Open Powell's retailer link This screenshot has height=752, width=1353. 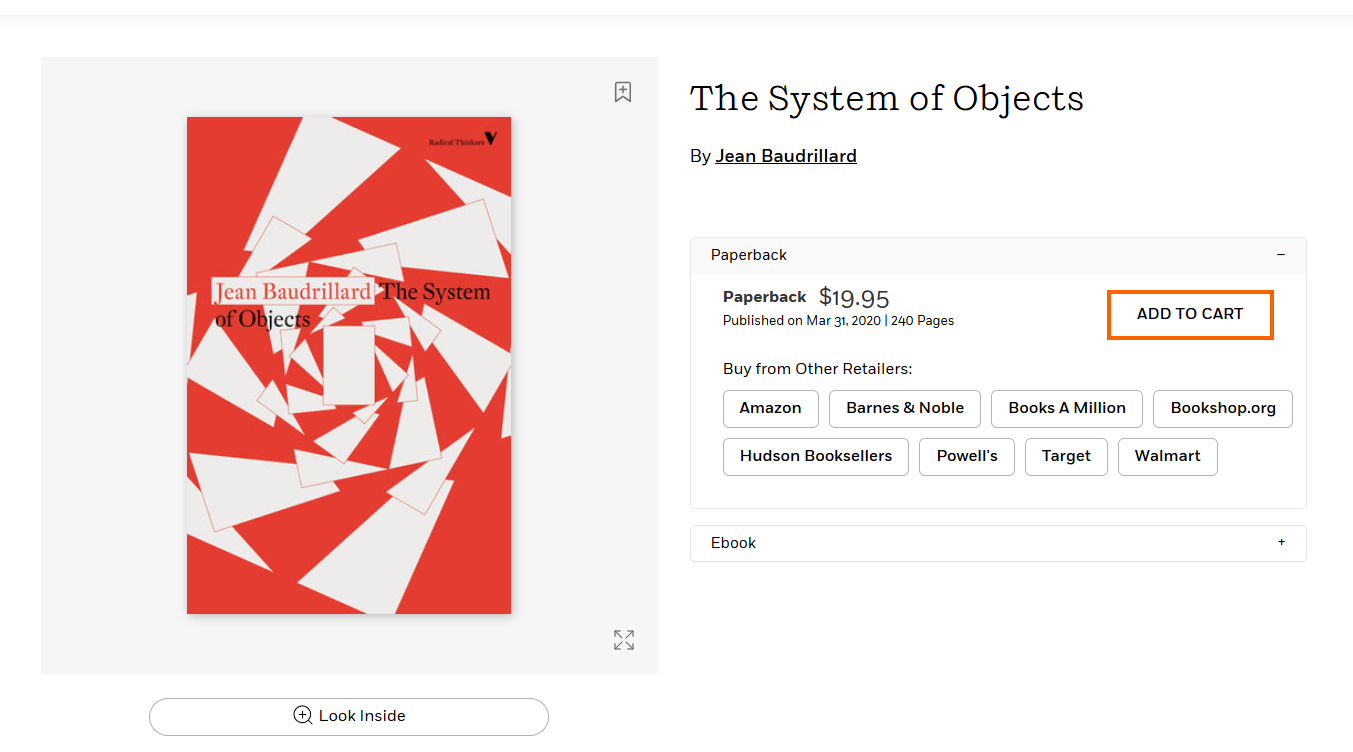tap(966, 456)
